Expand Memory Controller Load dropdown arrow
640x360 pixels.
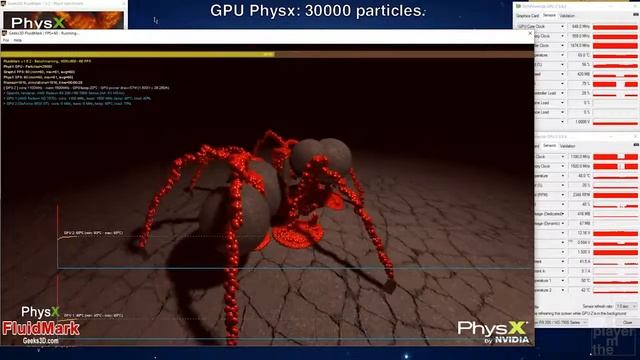pos(562,93)
